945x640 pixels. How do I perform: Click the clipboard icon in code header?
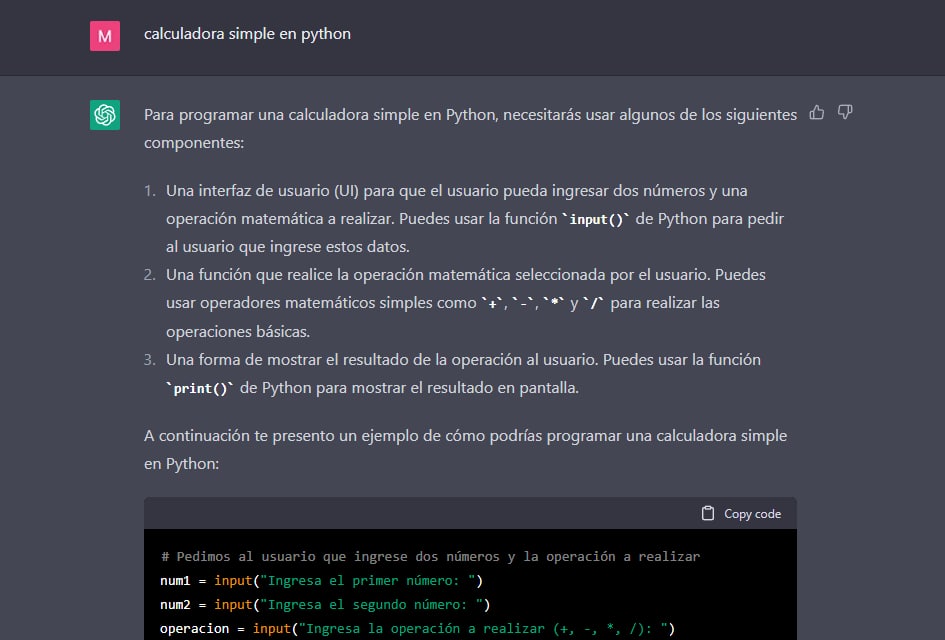(x=708, y=513)
